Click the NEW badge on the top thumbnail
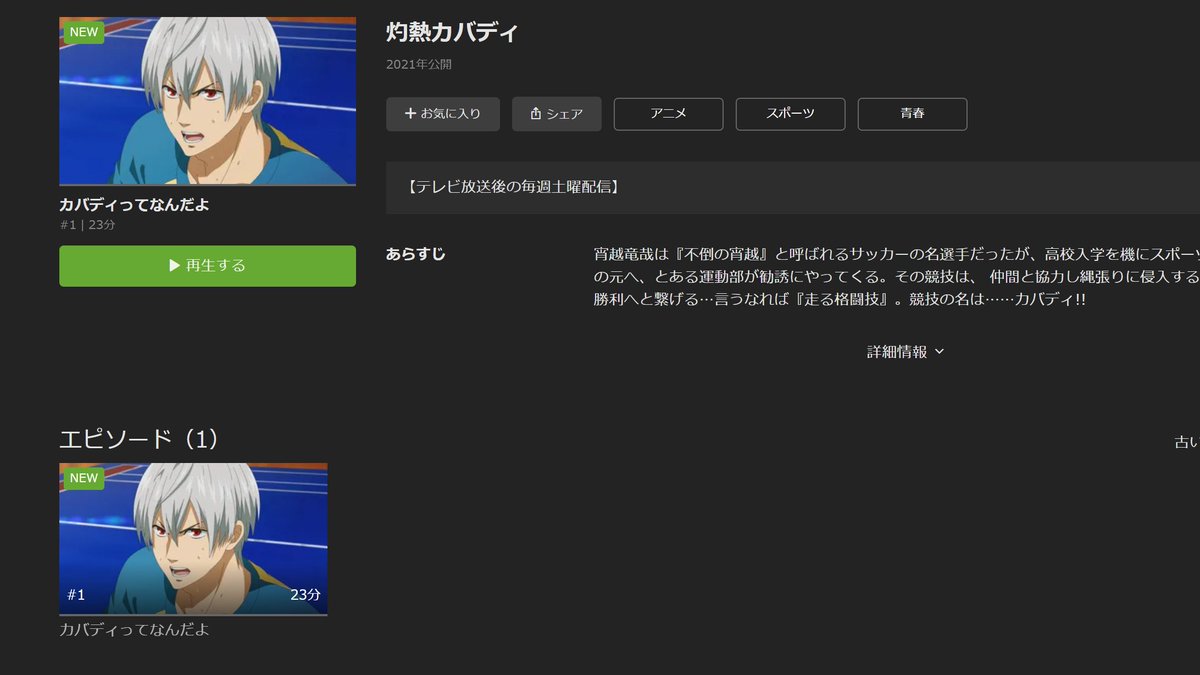 coord(83,32)
